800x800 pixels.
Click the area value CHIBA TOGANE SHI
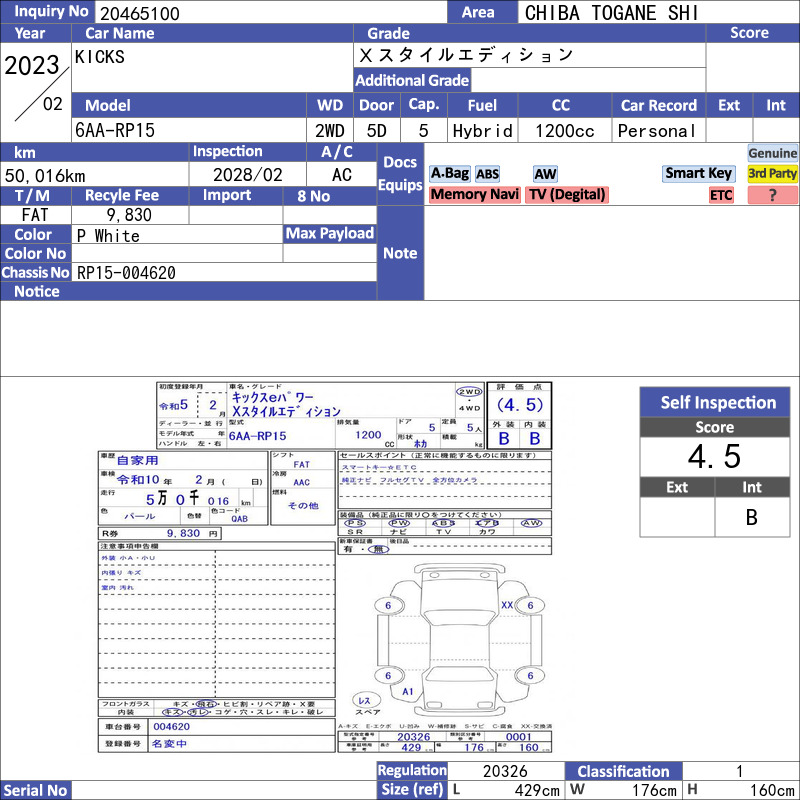point(611,13)
